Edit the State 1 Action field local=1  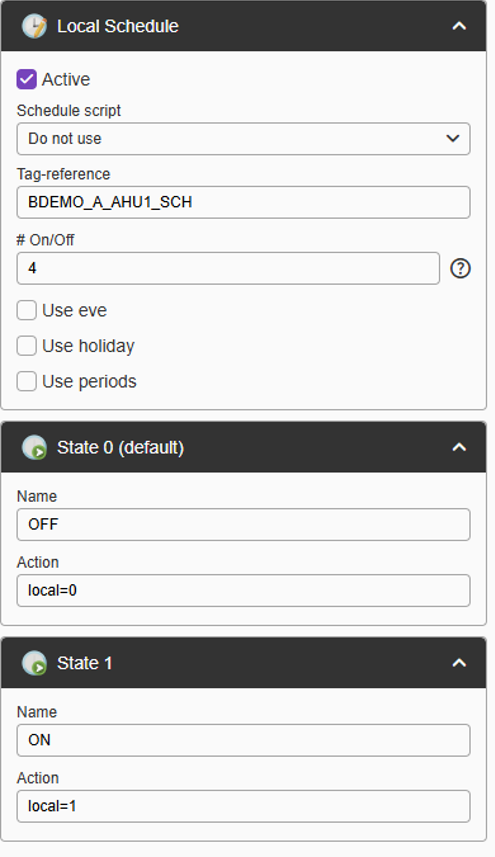[243, 806]
